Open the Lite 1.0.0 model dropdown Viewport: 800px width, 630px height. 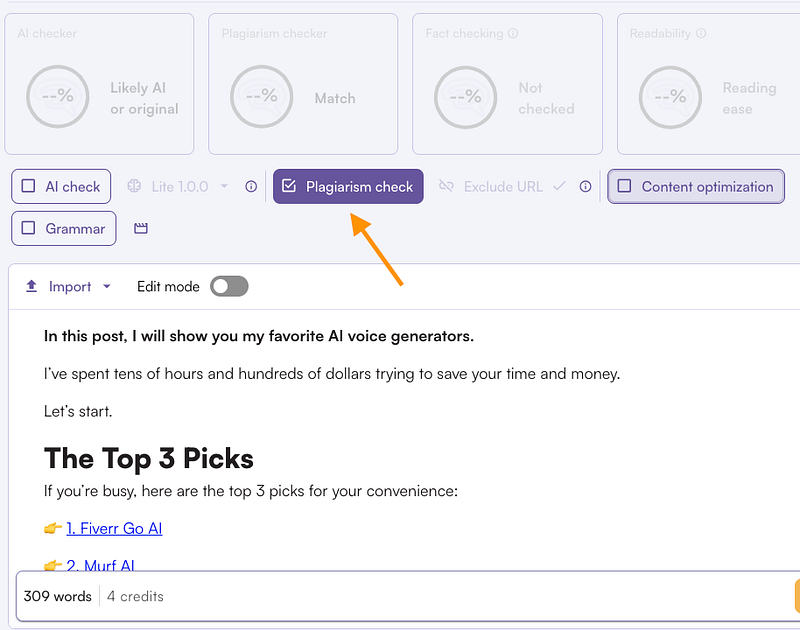[224, 186]
